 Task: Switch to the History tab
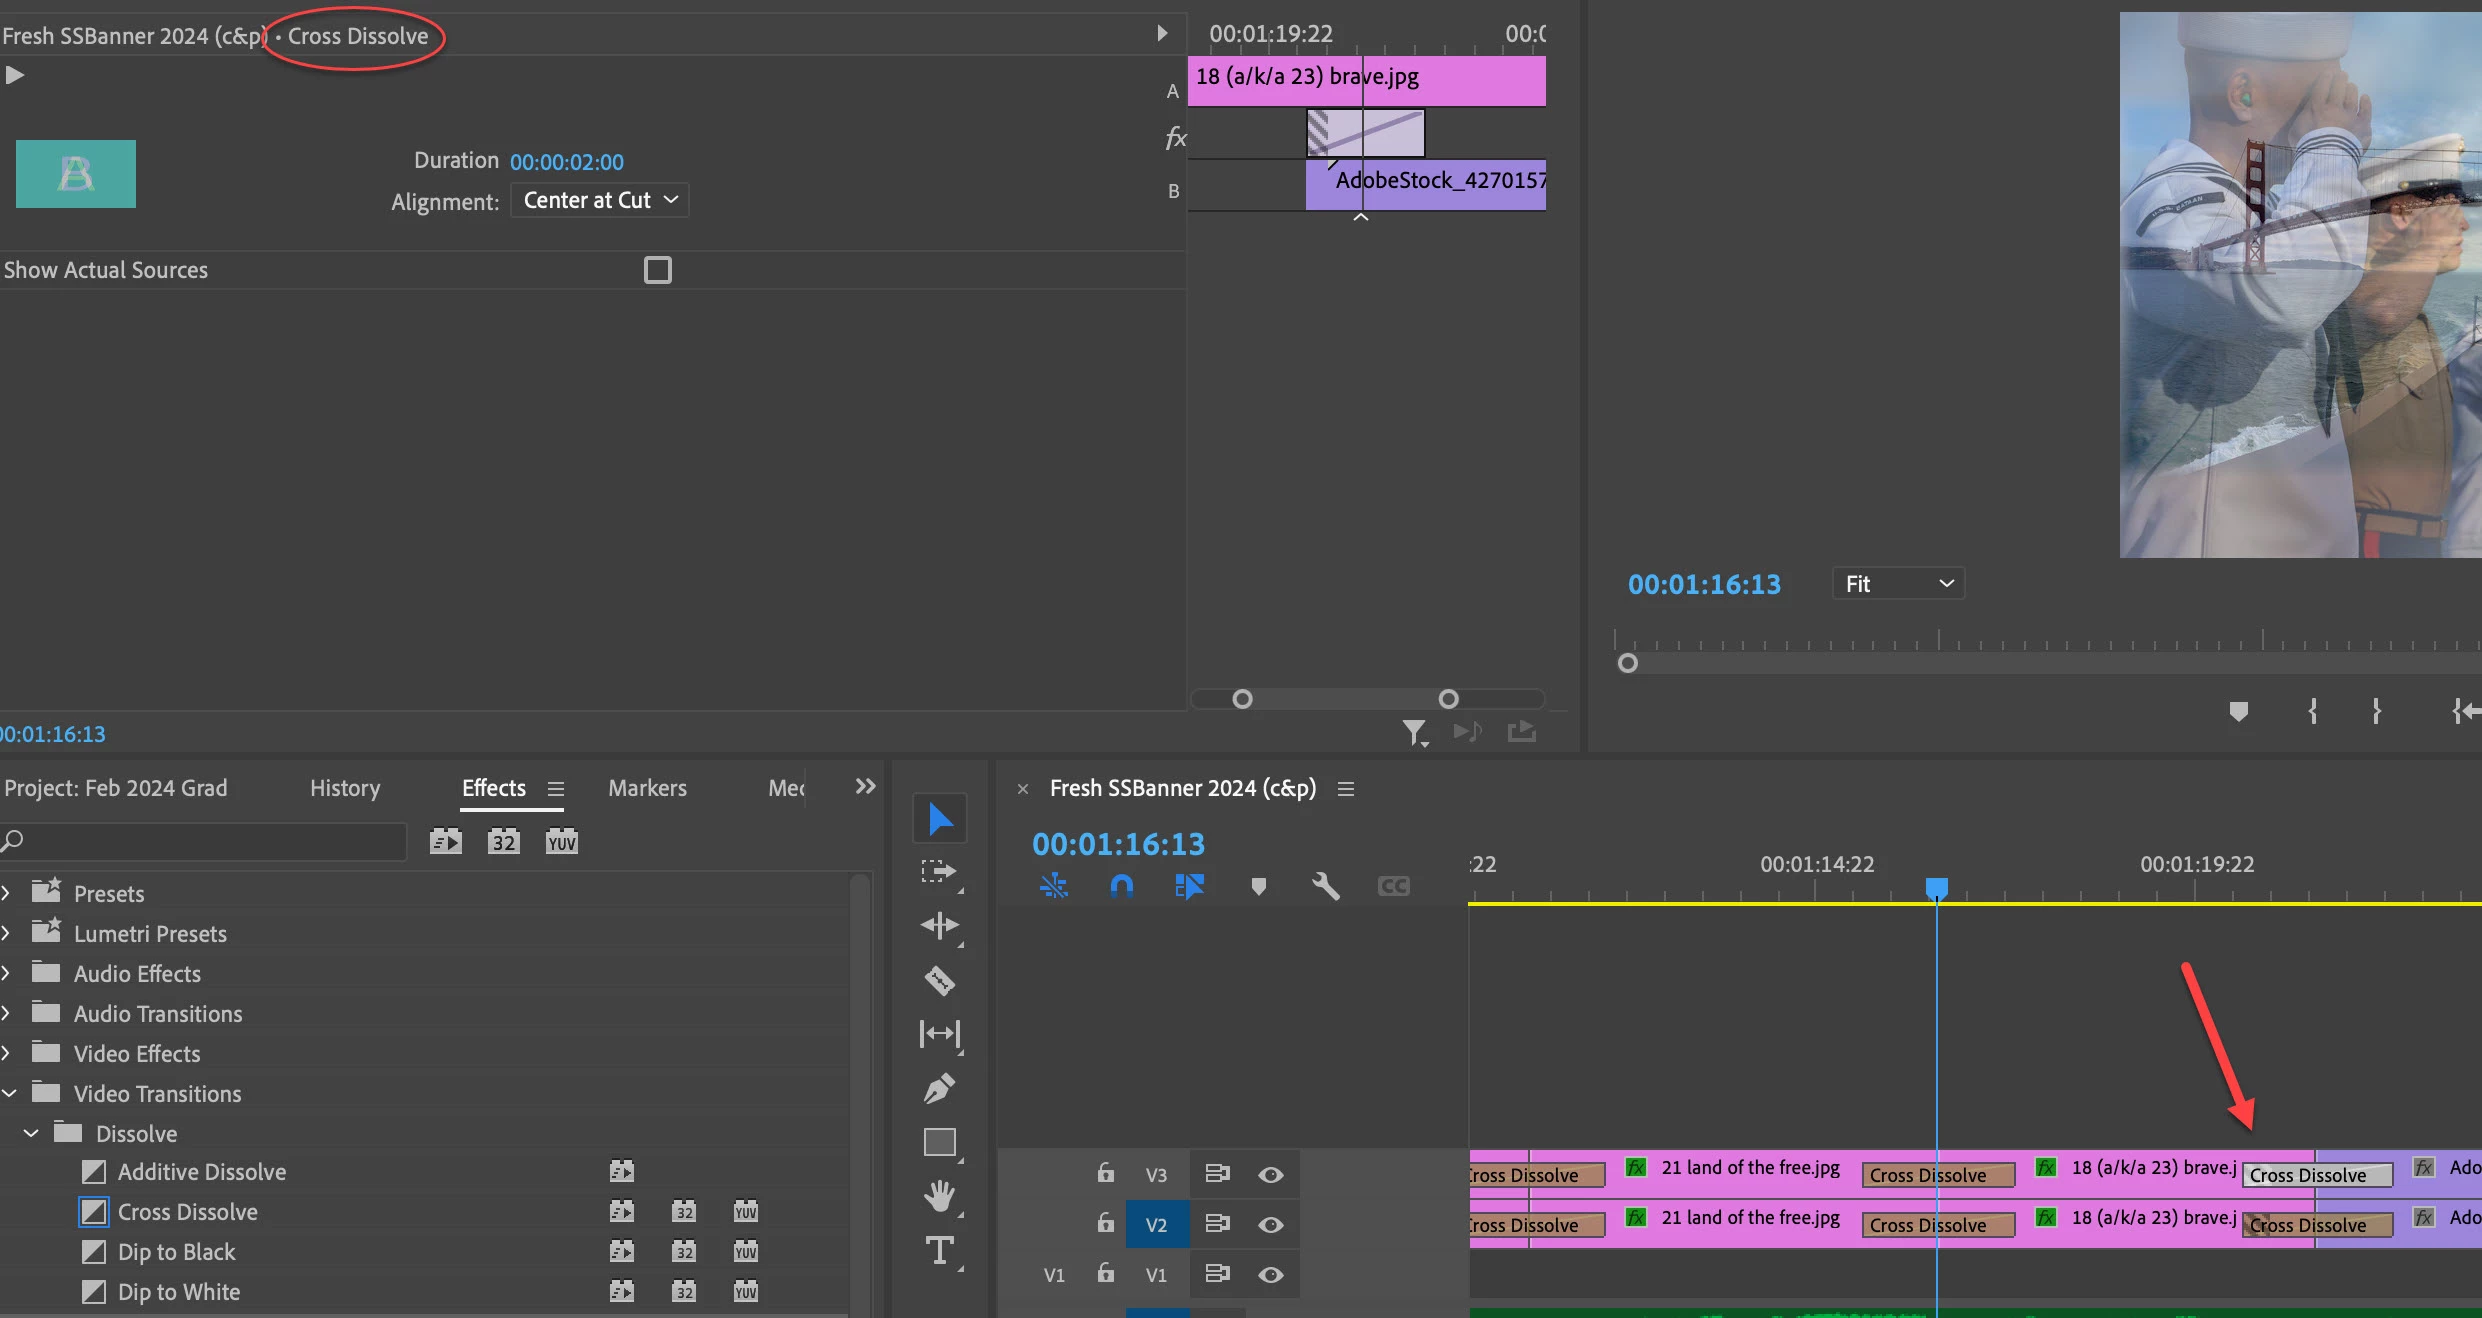tap(345, 788)
